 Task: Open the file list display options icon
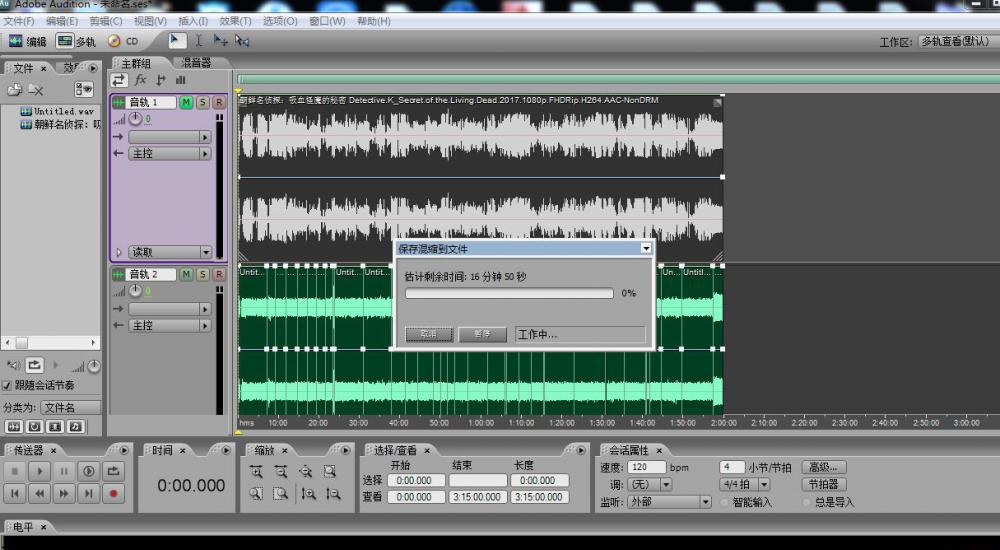(84, 89)
